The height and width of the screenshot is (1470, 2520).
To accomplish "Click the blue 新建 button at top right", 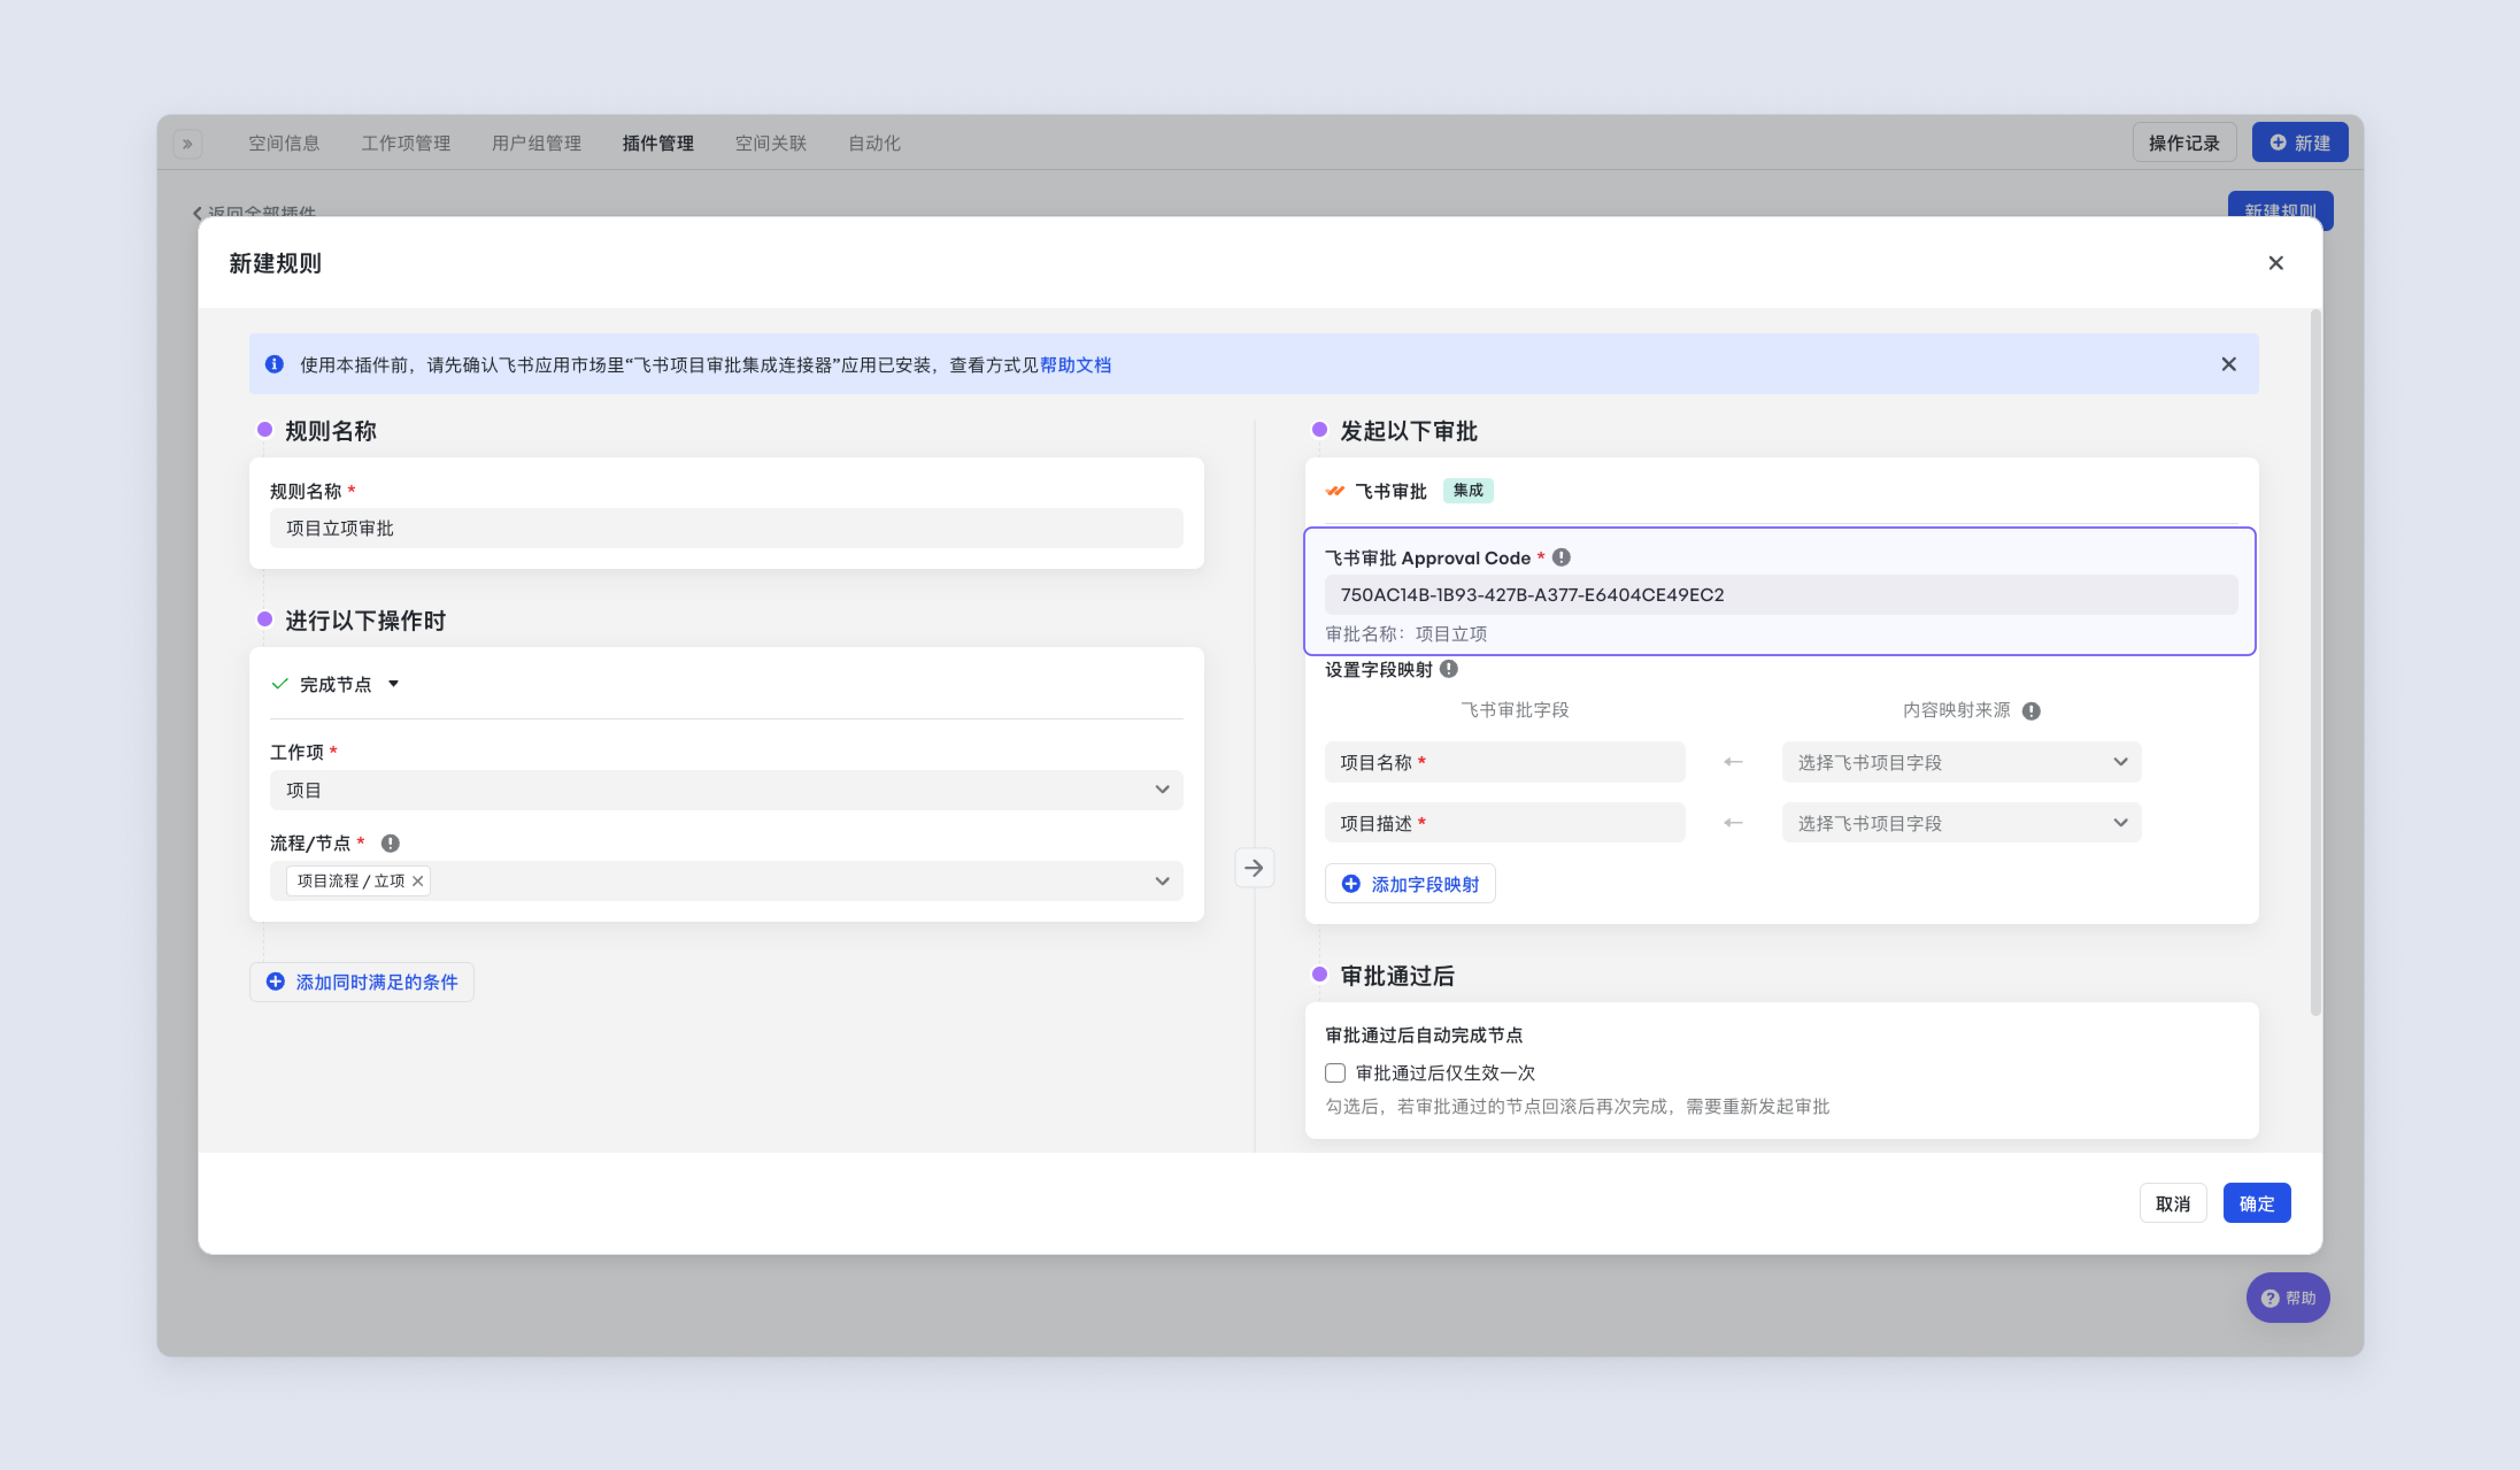I will [x=2300, y=142].
